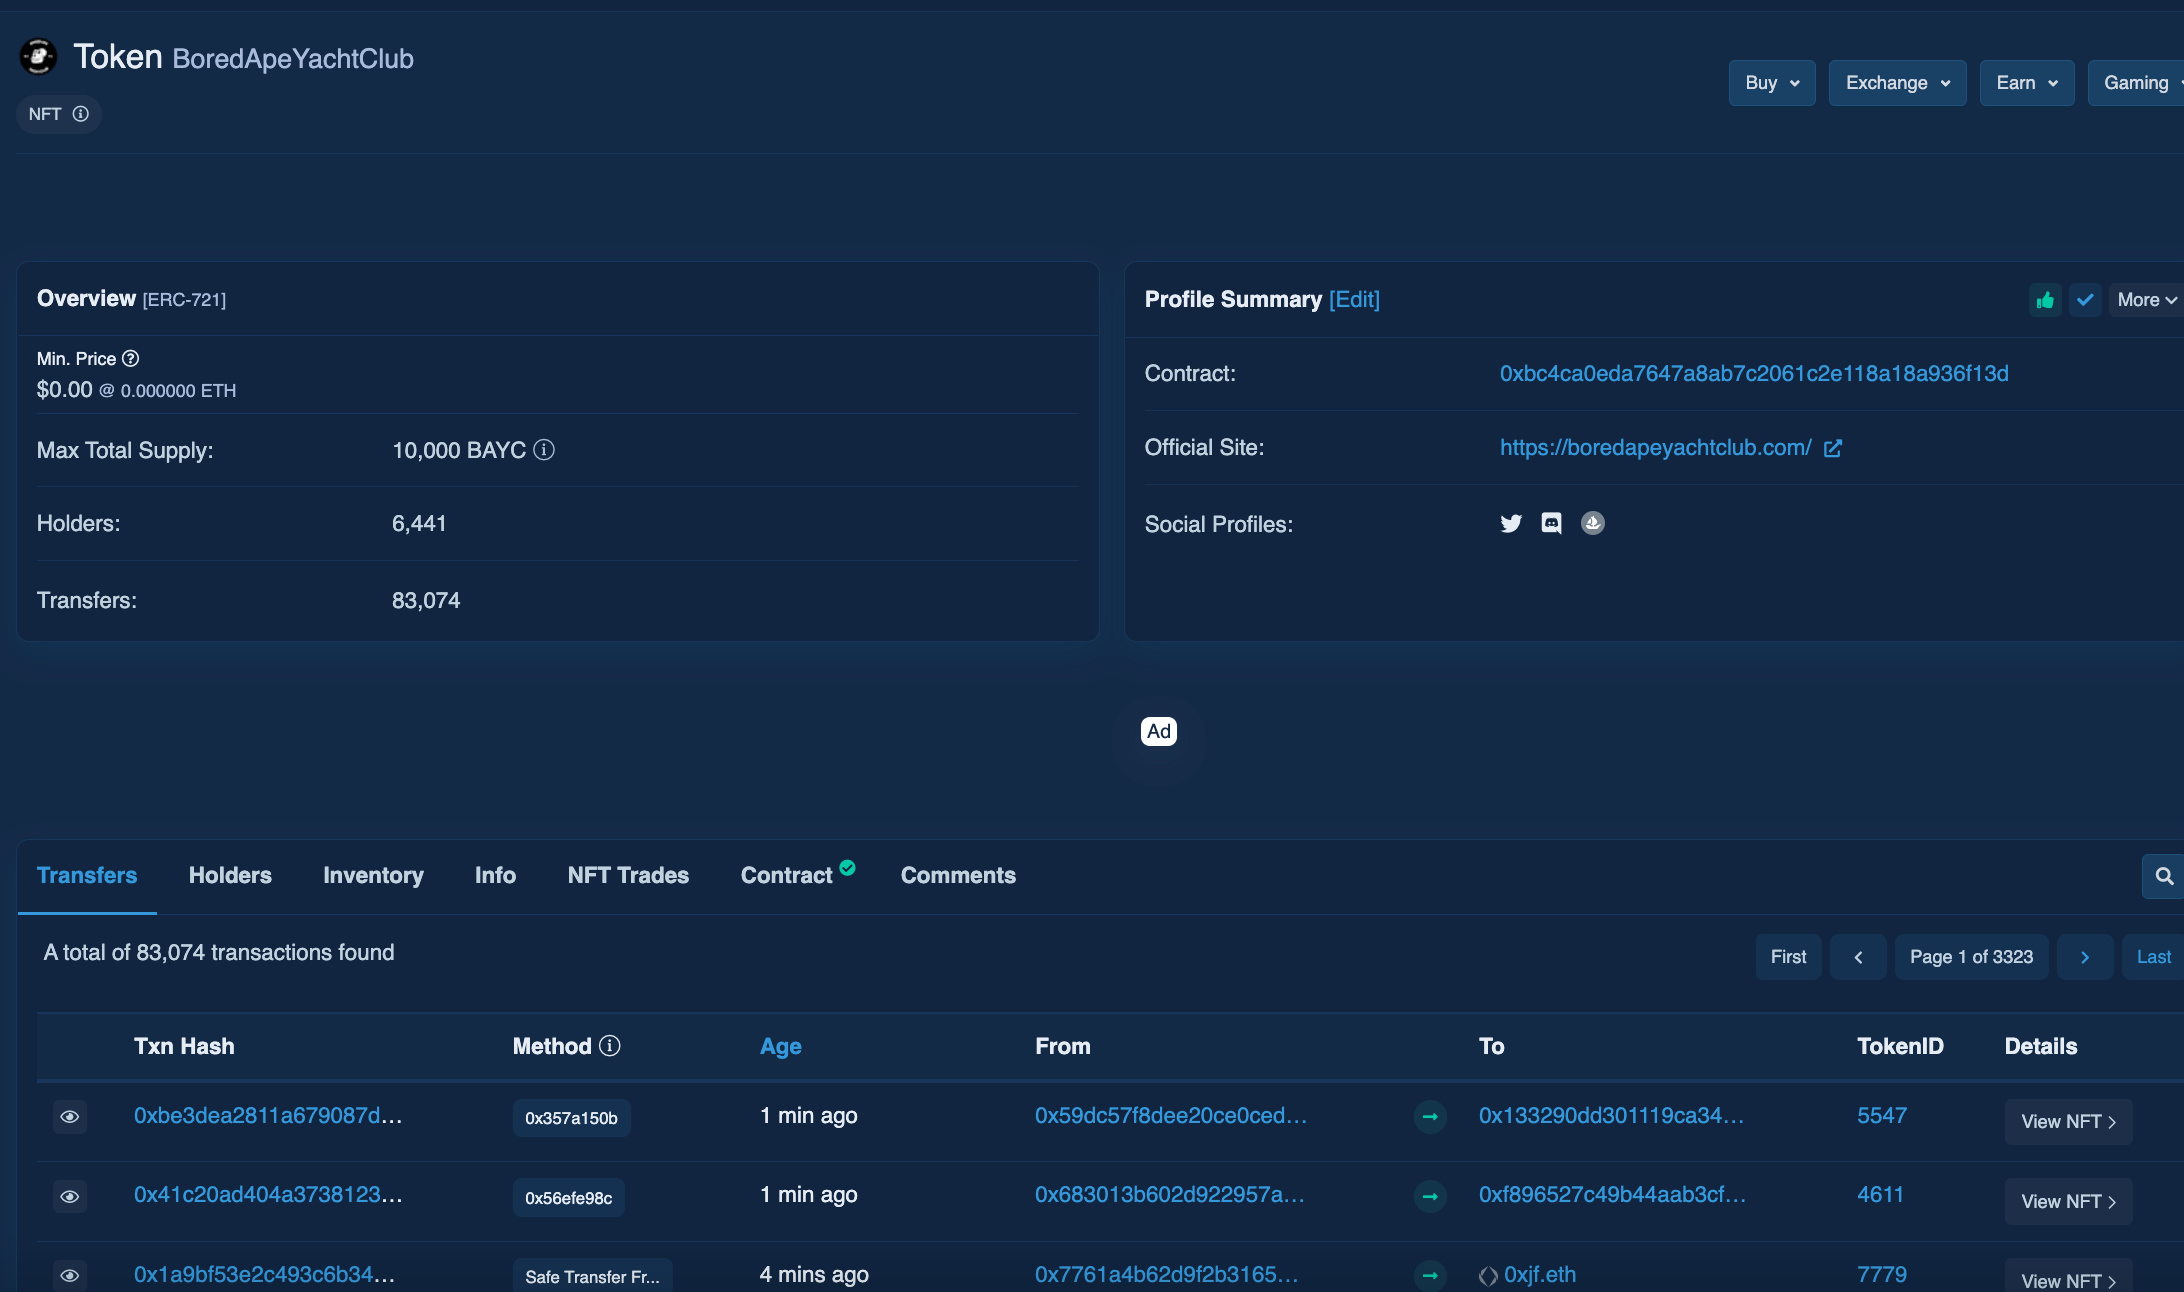This screenshot has width=2184, height=1292.
Task: Open the 0xjf.eth recipient link
Action: click(1540, 1274)
